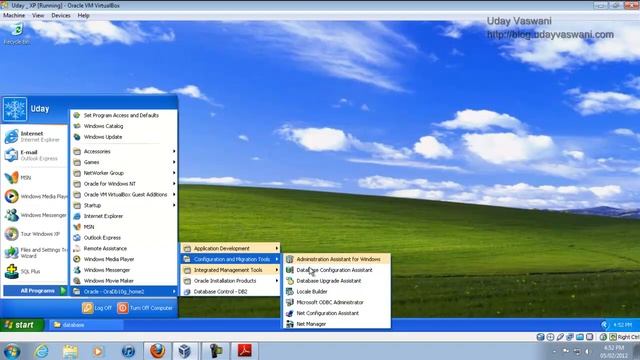Select the database taskbar window button
640x360 pixels.
pyautogui.click(x=86, y=325)
